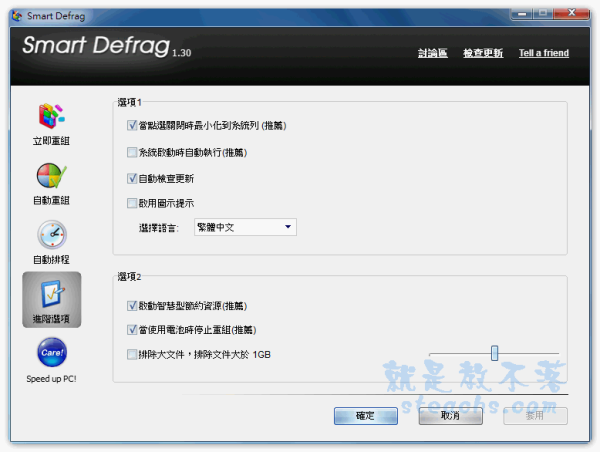Viewport: 600px width, 452px height.
Task: Toggle the 自動檢查更新 checkbox
Action: tap(132, 178)
